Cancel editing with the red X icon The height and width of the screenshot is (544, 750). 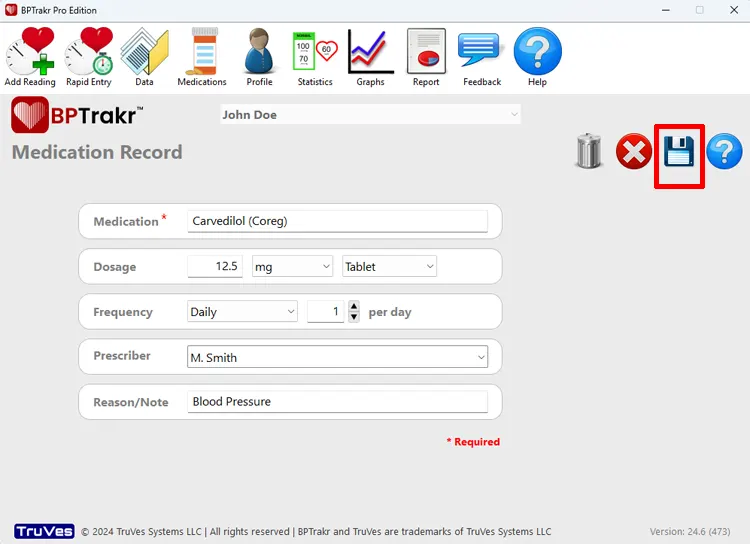click(x=633, y=152)
